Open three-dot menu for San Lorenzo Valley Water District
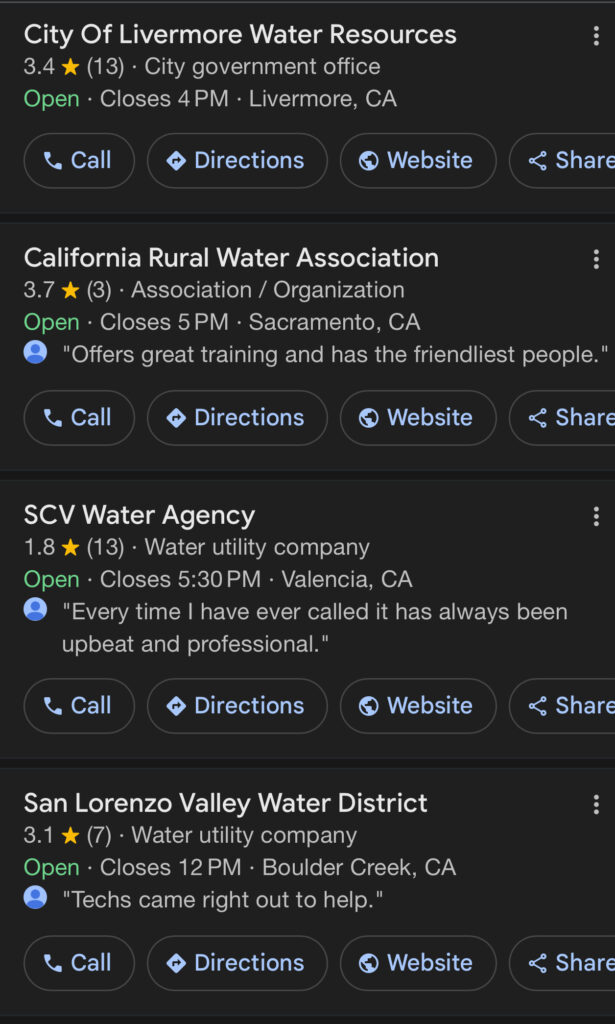 [x=596, y=805]
